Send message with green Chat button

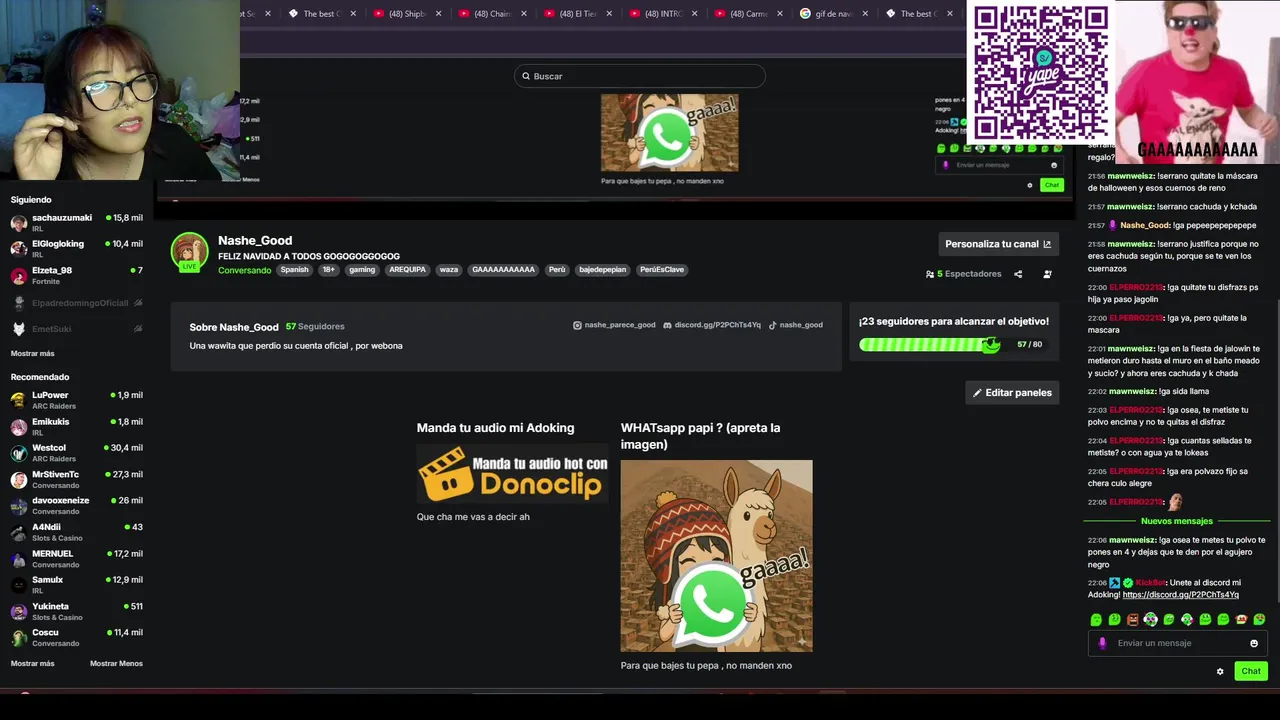pos(1251,671)
